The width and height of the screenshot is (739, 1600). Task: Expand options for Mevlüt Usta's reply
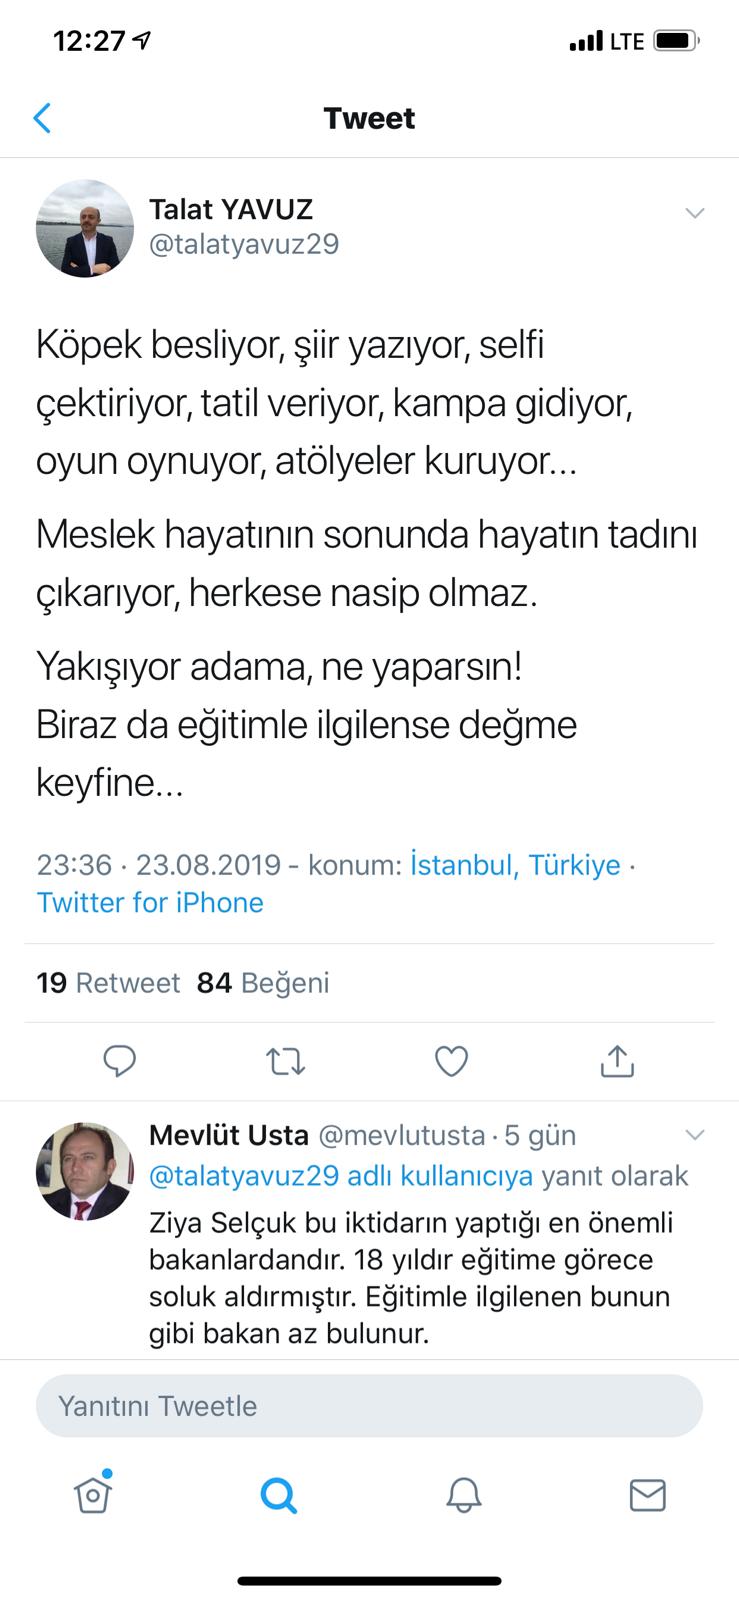[x=695, y=1134]
